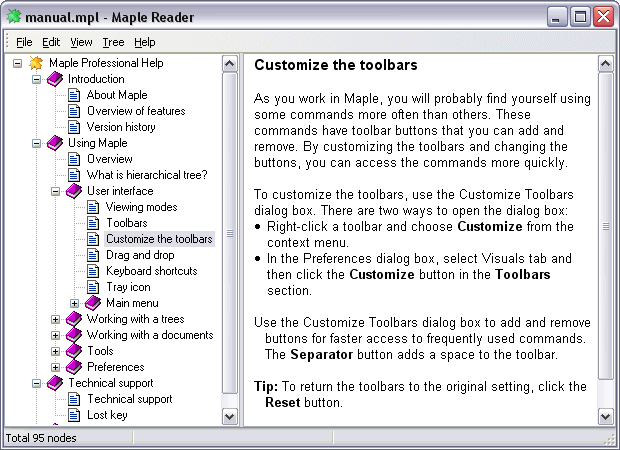Click the page icon beside What is hierarchical tree?
The height and width of the screenshot is (450, 620).
coord(74,175)
